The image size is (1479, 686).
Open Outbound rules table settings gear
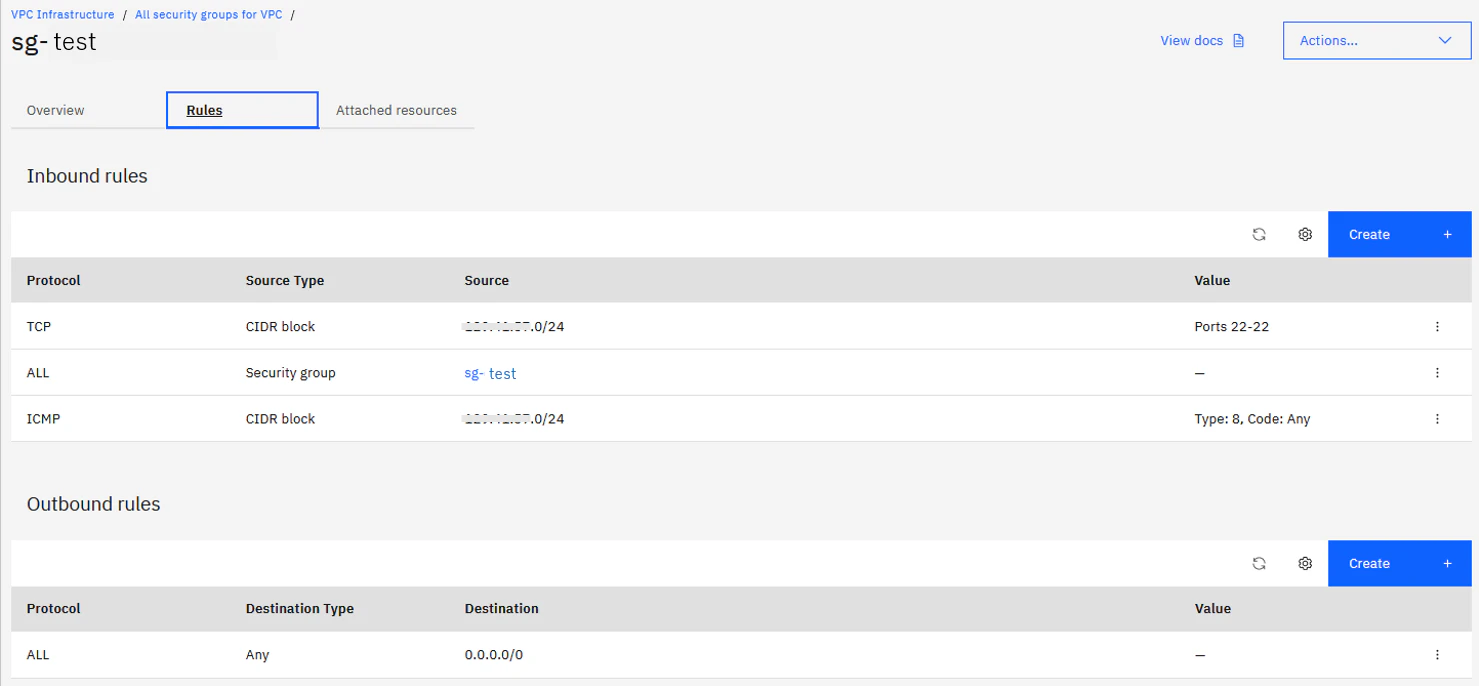coord(1305,563)
